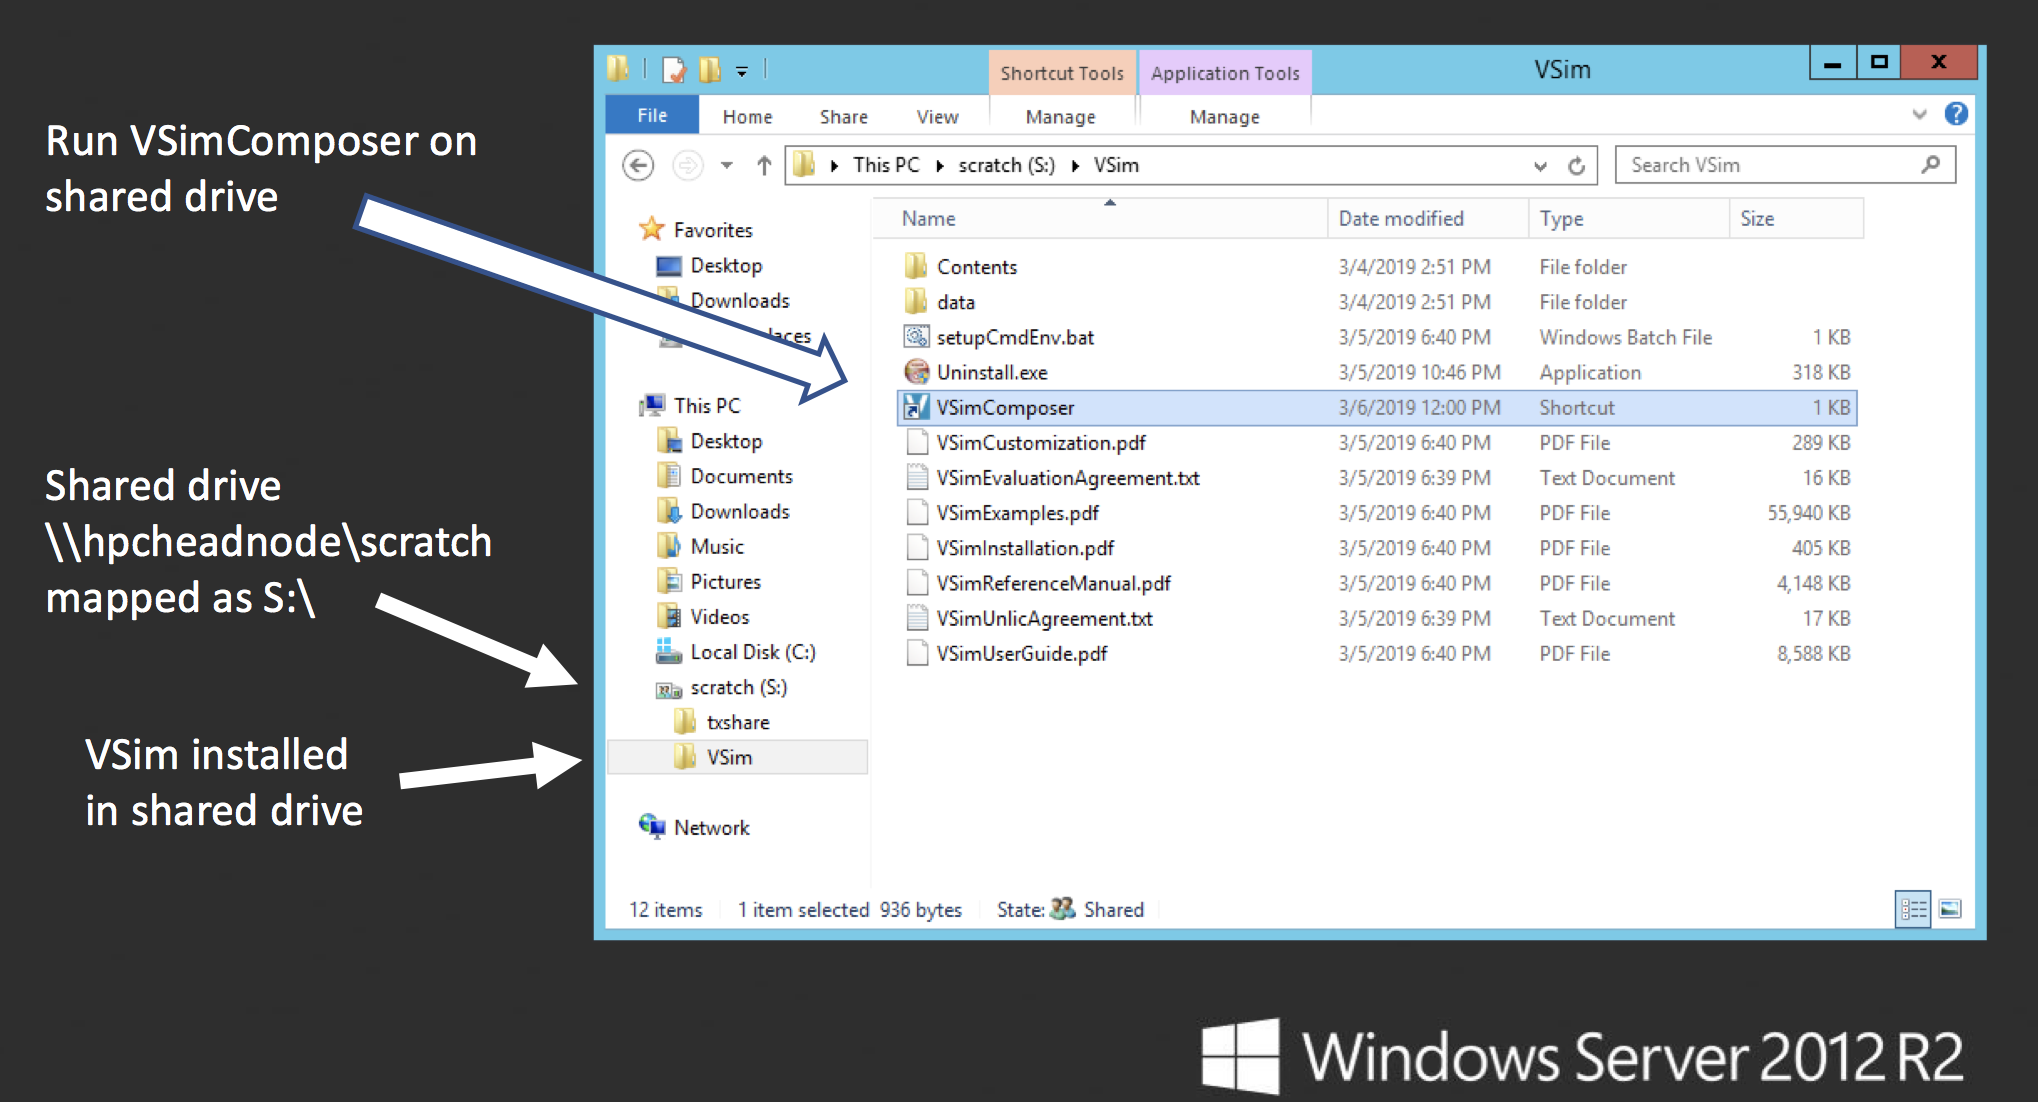Expand the ribbon with chevron arrow

pyautogui.click(x=1919, y=114)
